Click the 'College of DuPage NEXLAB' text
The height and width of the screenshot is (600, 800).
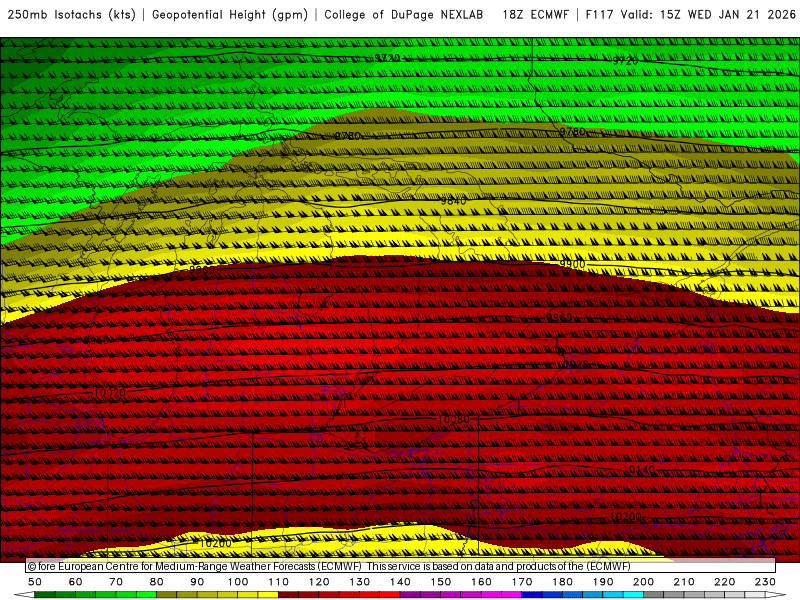click(404, 14)
